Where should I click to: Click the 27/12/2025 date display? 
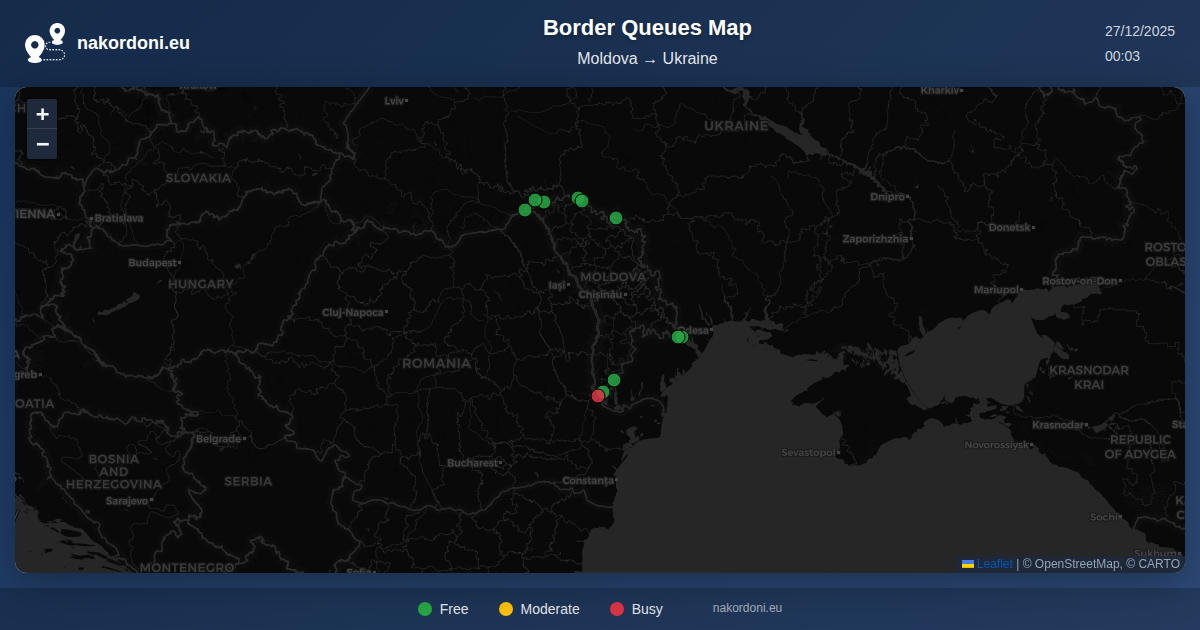point(1139,31)
